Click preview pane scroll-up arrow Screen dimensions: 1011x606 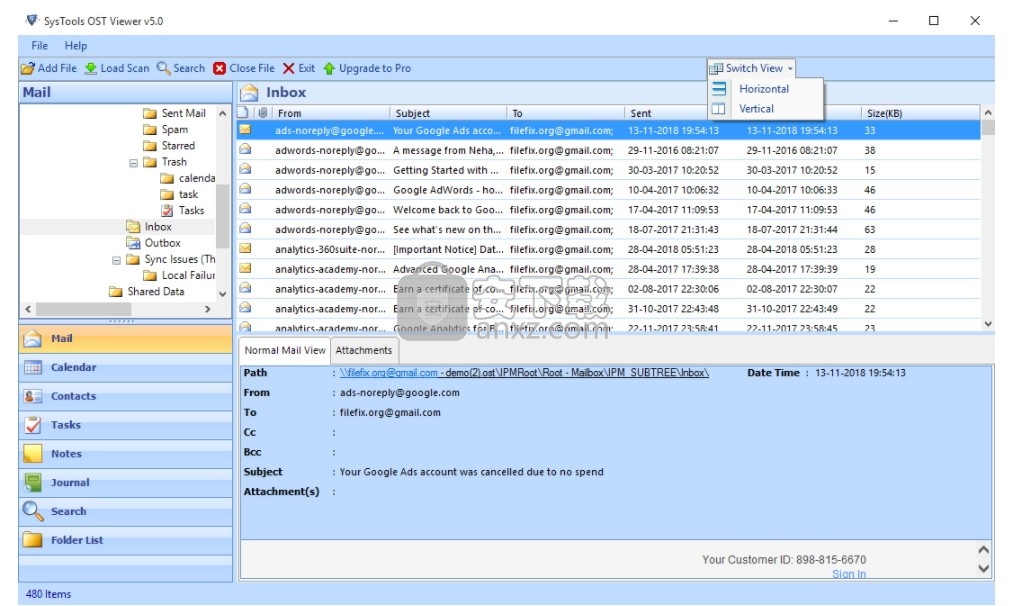pos(983,550)
